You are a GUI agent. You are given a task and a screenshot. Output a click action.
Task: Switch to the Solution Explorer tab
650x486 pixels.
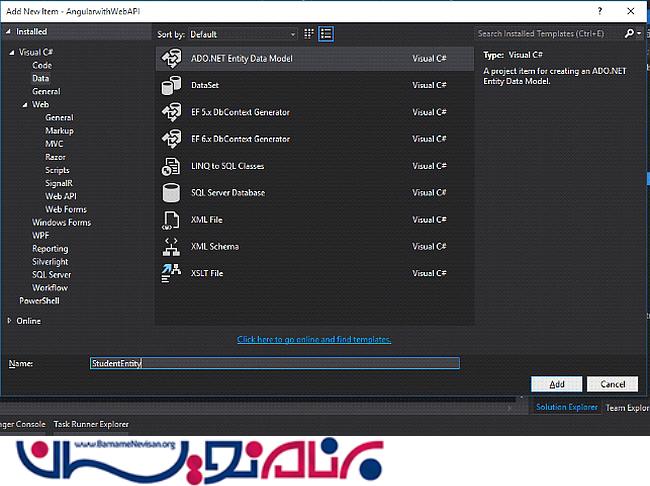point(567,407)
